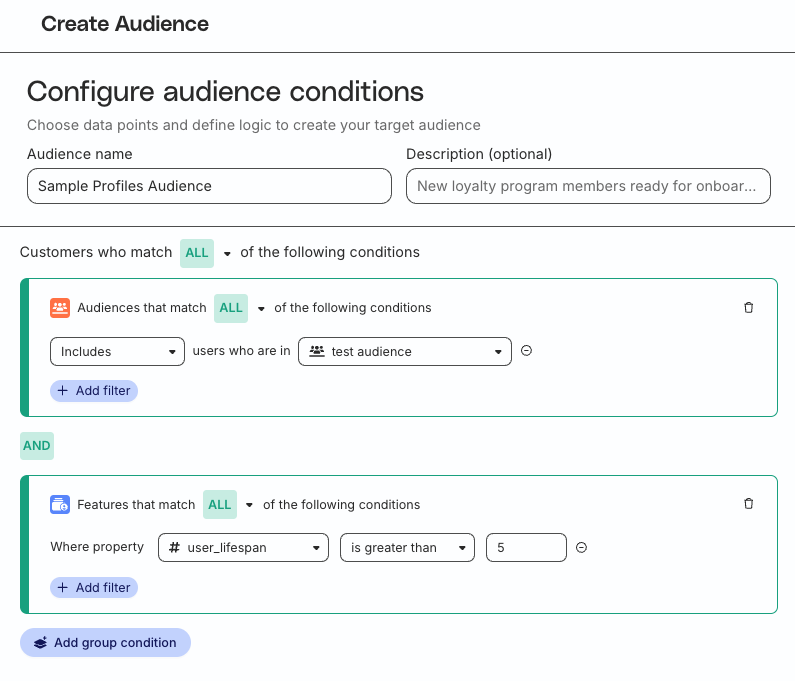Delete the Features condition group via trash icon
795x681 pixels.
(749, 505)
